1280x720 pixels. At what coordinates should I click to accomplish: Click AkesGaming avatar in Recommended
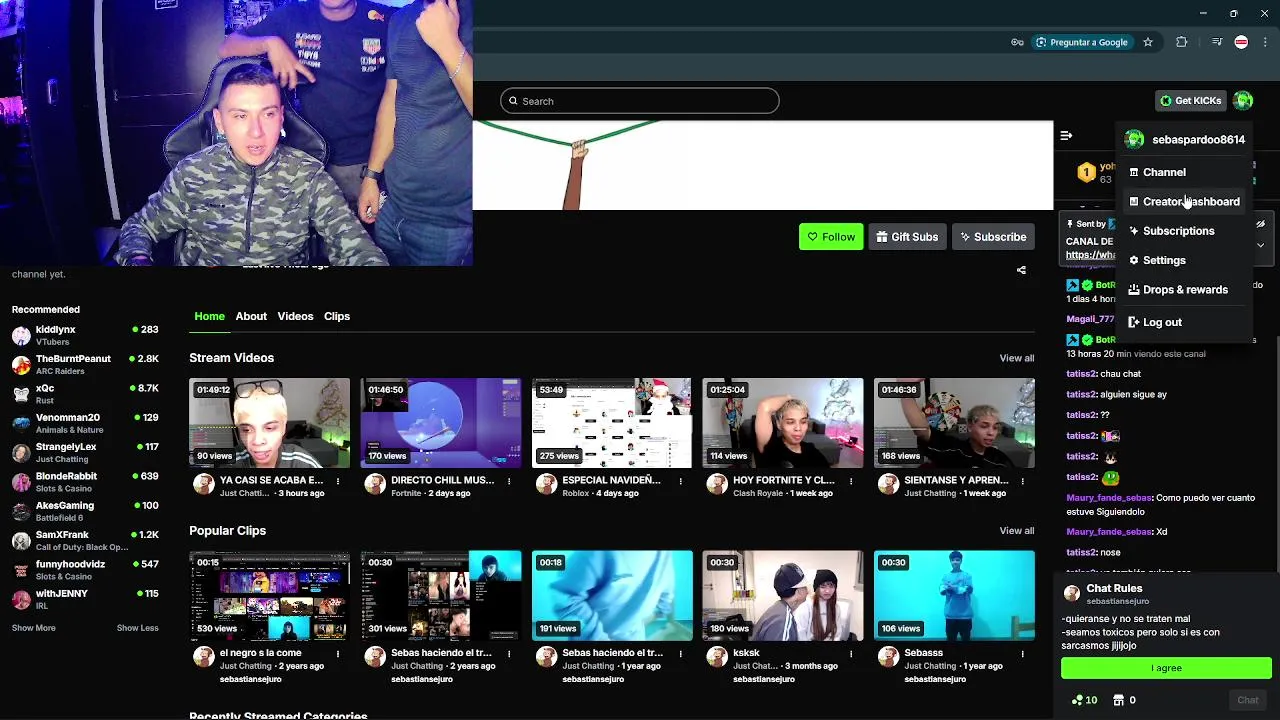(21, 512)
